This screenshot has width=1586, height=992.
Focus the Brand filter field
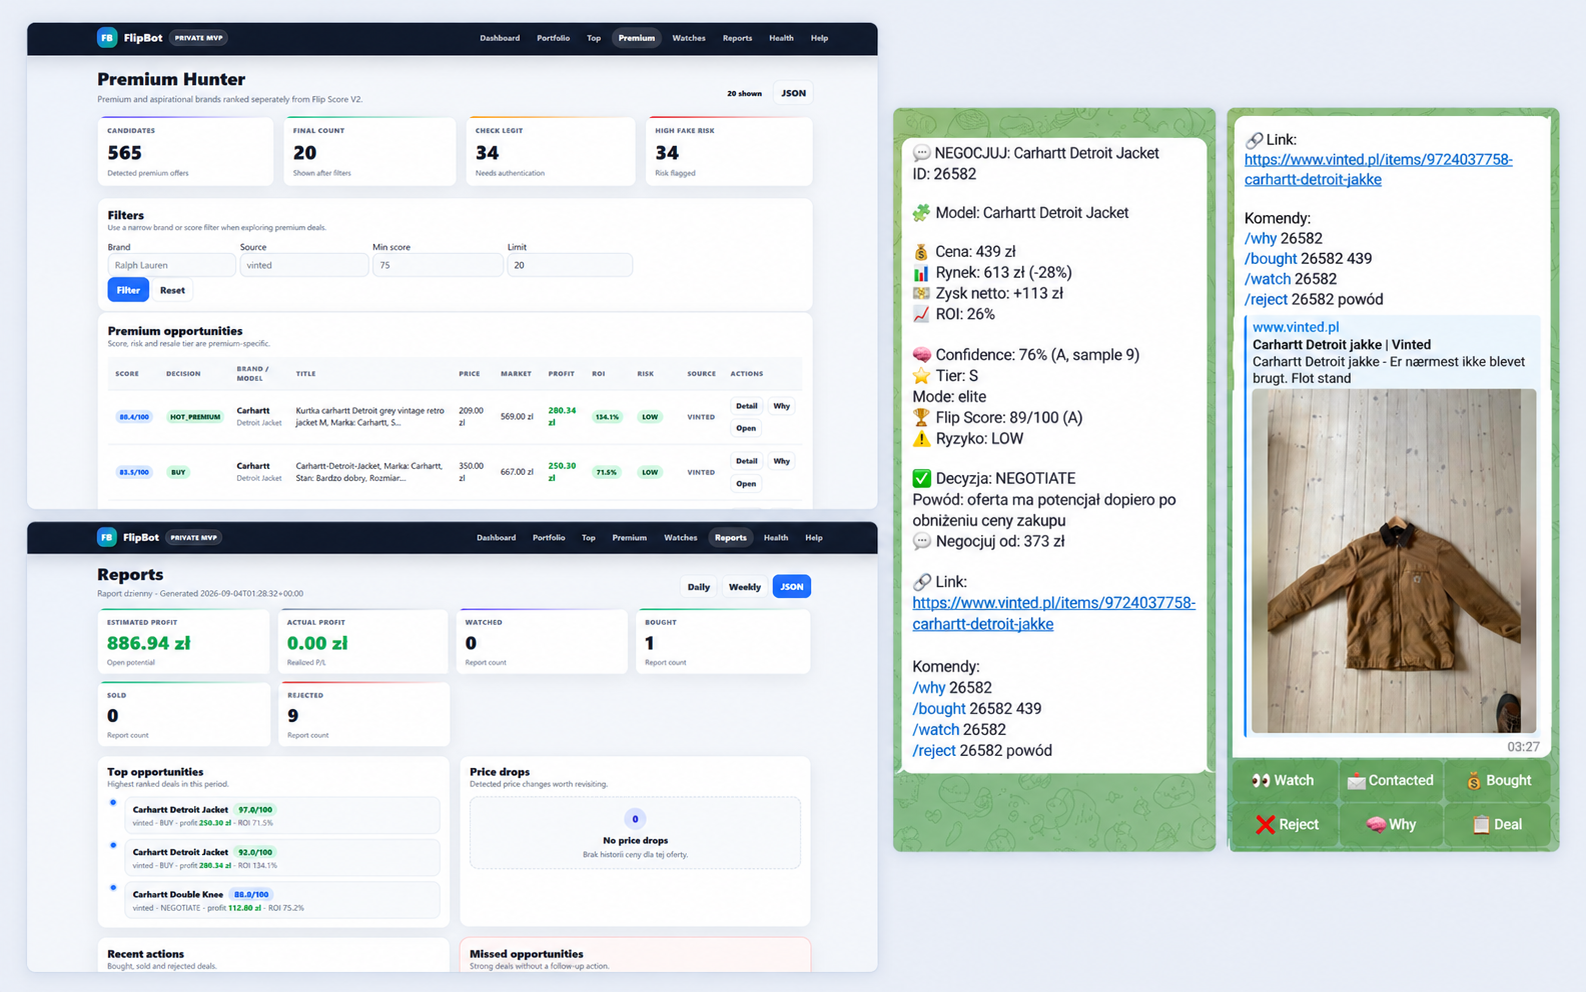click(171, 265)
